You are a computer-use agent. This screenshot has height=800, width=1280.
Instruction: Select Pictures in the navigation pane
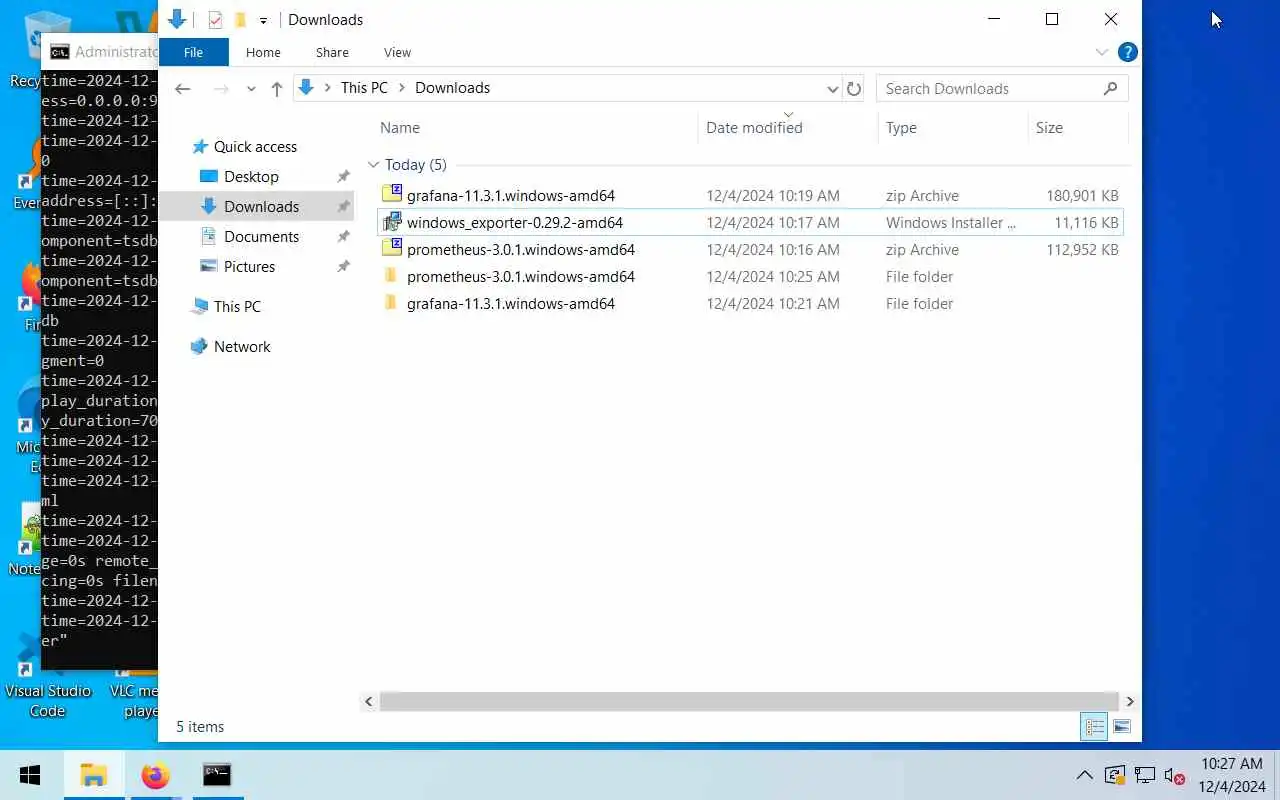pos(249,266)
